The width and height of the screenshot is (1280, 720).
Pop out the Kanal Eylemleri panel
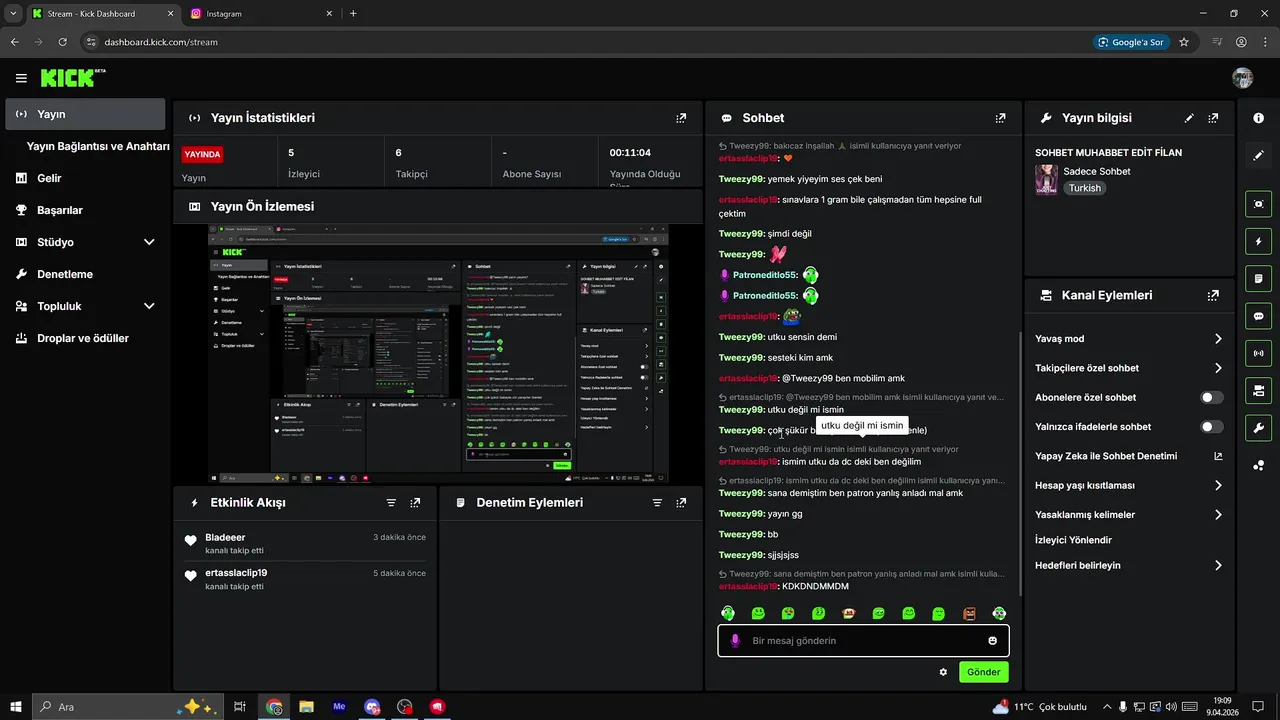[x=1213, y=296]
